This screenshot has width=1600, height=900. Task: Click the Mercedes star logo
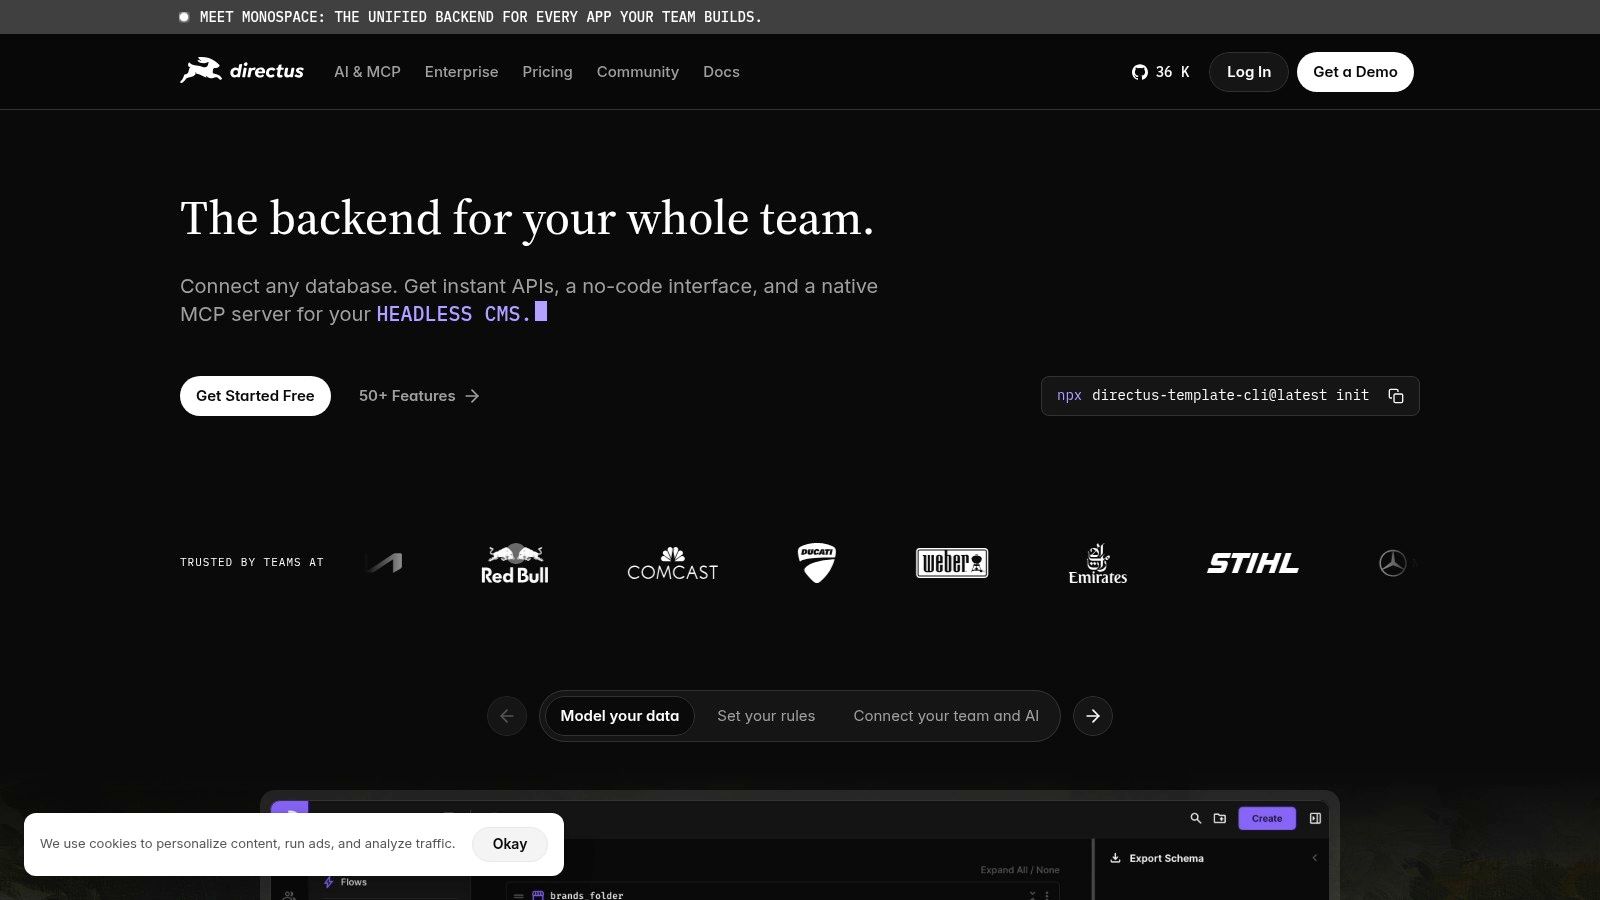click(x=1393, y=563)
